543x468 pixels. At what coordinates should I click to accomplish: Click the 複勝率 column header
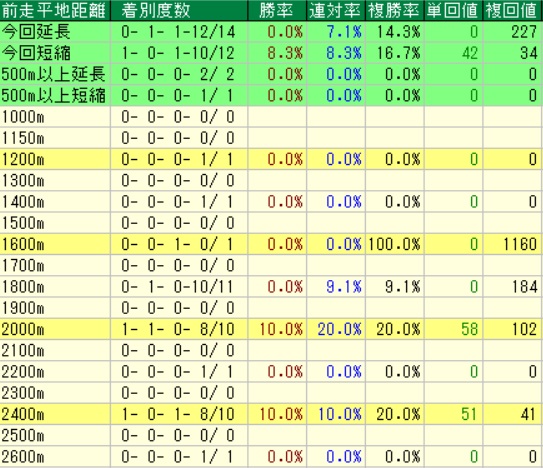click(395, 11)
